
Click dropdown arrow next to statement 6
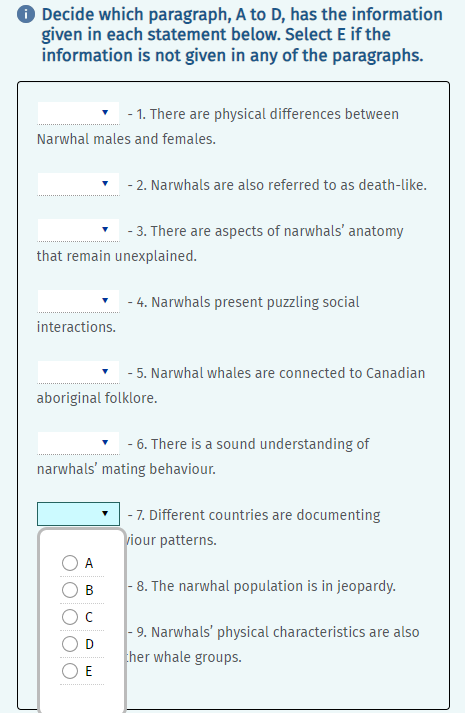coord(105,442)
